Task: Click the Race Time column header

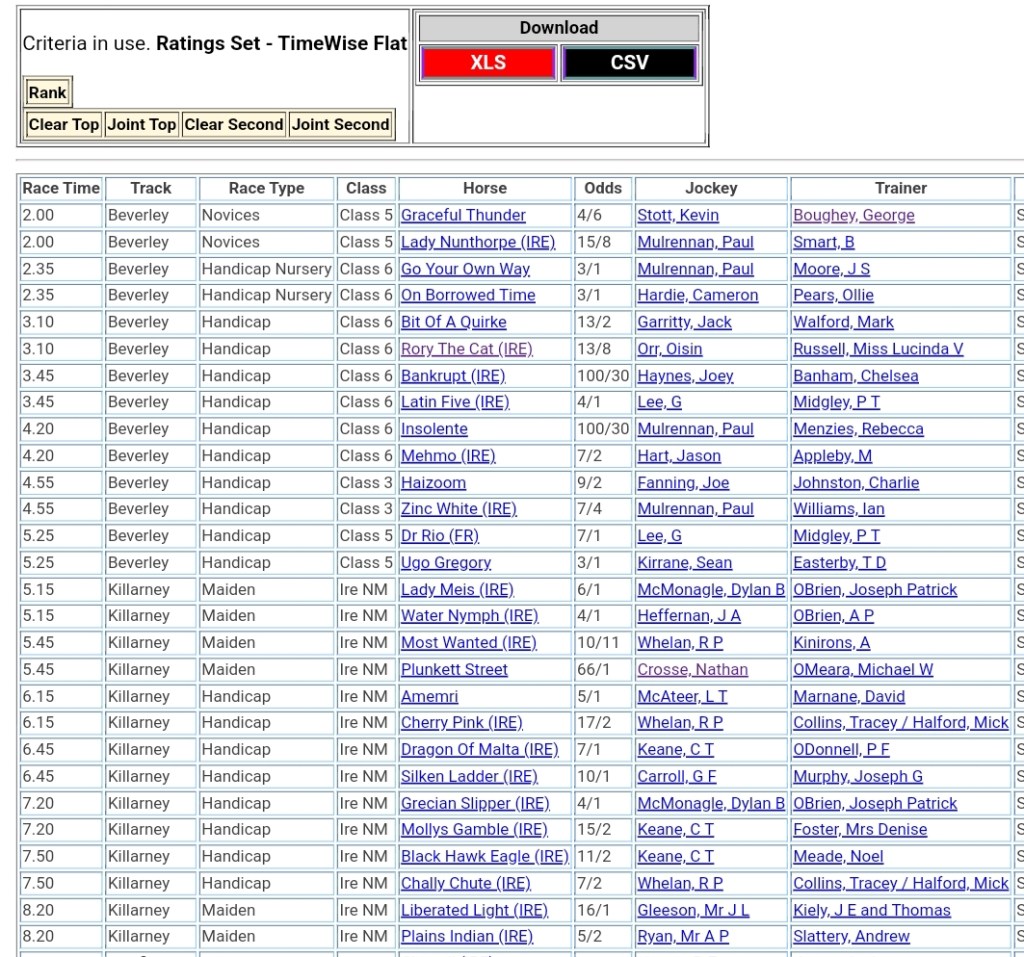Action: [x=61, y=188]
